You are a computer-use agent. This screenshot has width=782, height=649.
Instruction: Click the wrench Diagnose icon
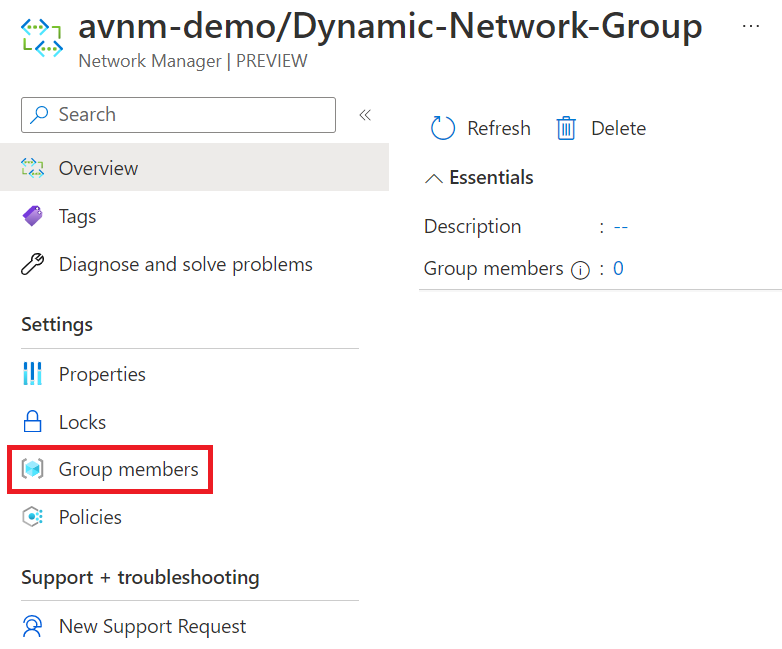(x=33, y=264)
